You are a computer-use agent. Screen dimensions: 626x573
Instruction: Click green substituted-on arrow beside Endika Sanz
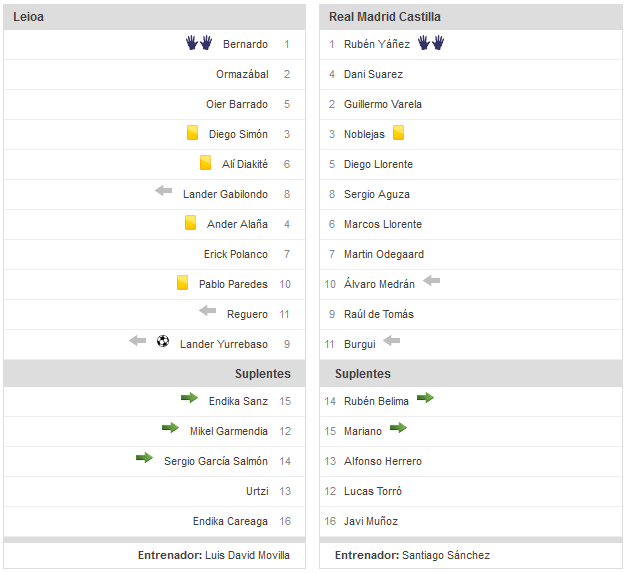189,397
